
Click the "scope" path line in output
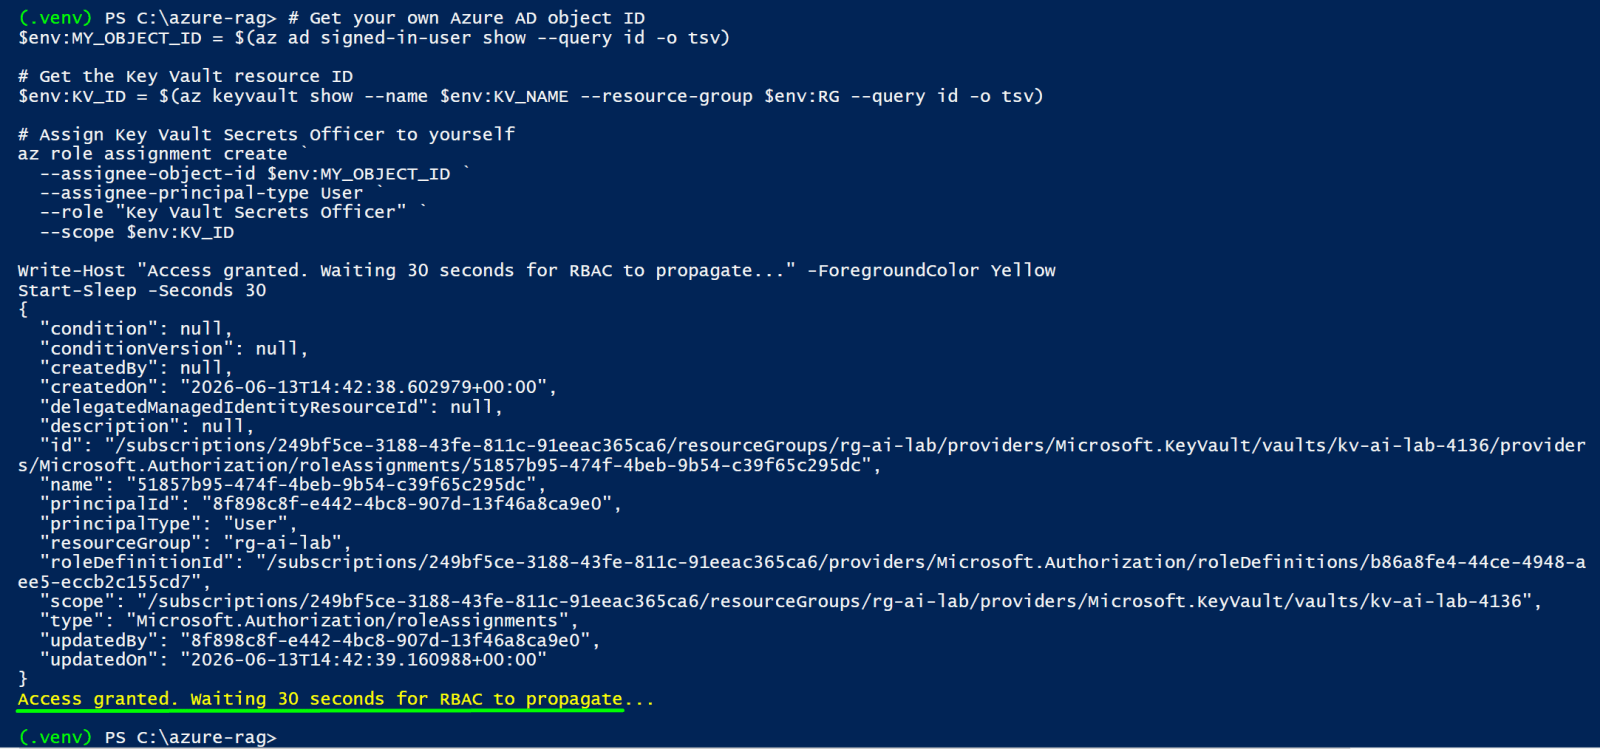(791, 601)
